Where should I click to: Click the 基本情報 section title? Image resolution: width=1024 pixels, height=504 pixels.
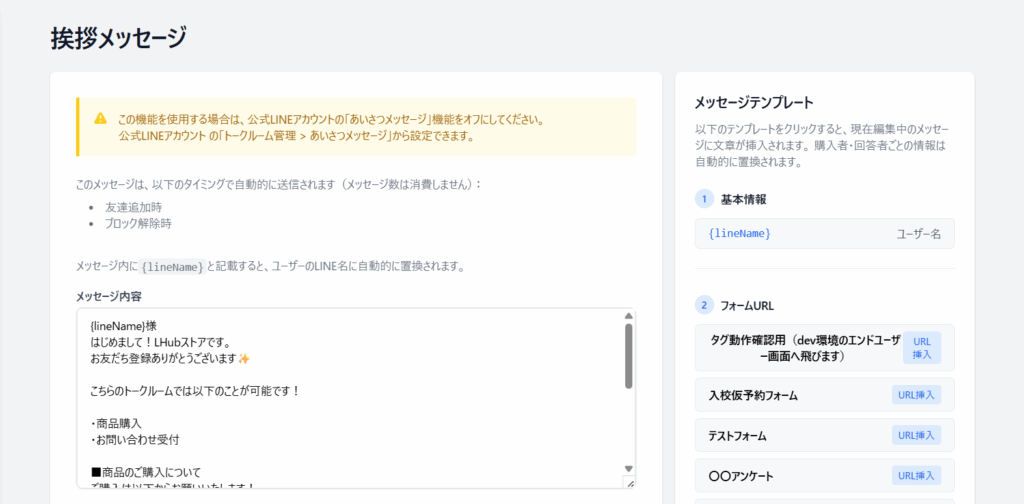click(744, 200)
